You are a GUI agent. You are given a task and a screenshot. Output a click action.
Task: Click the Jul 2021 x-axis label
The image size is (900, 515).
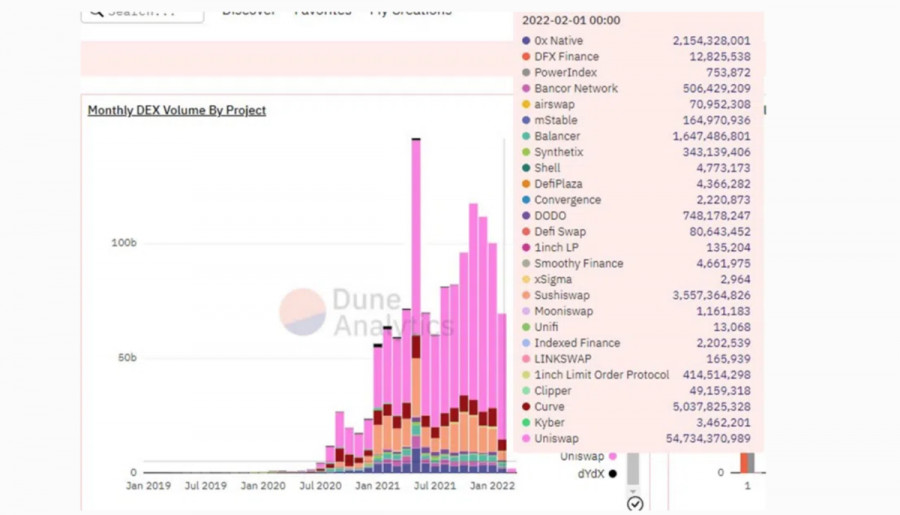[x=435, y=486]
